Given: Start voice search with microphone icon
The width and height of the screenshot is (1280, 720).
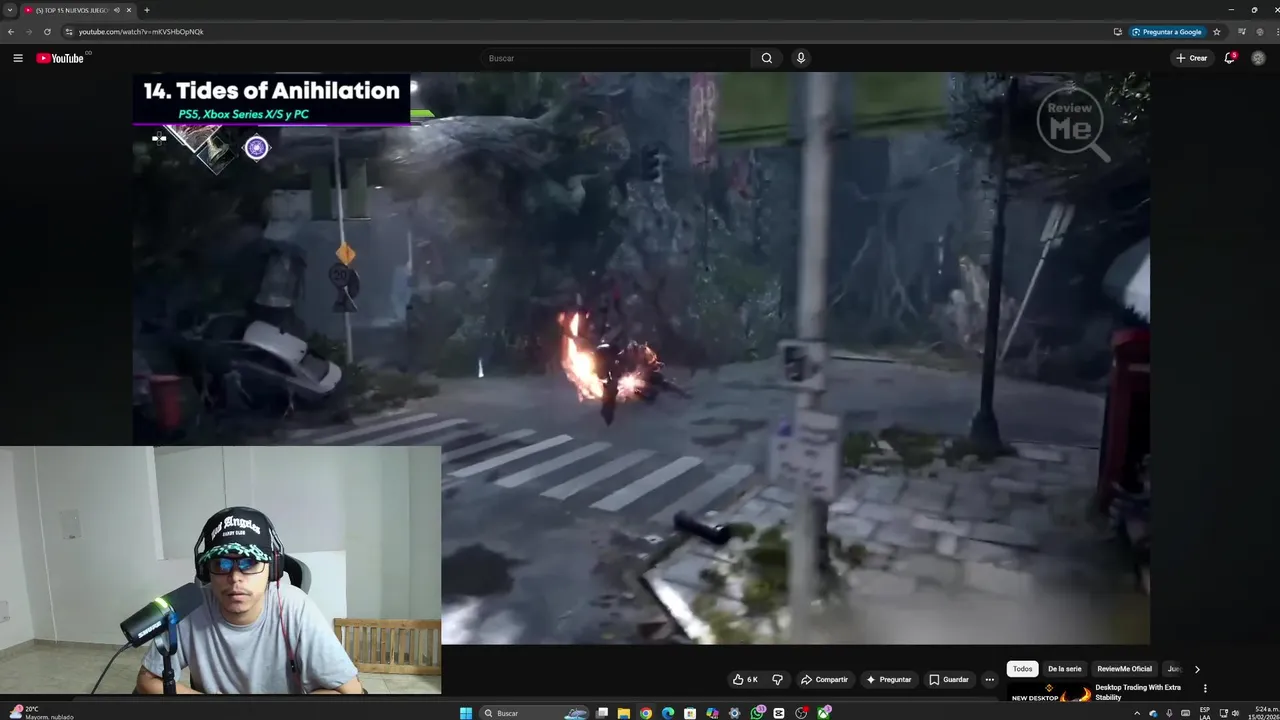Looking at the screenshot, I should 800,58.
